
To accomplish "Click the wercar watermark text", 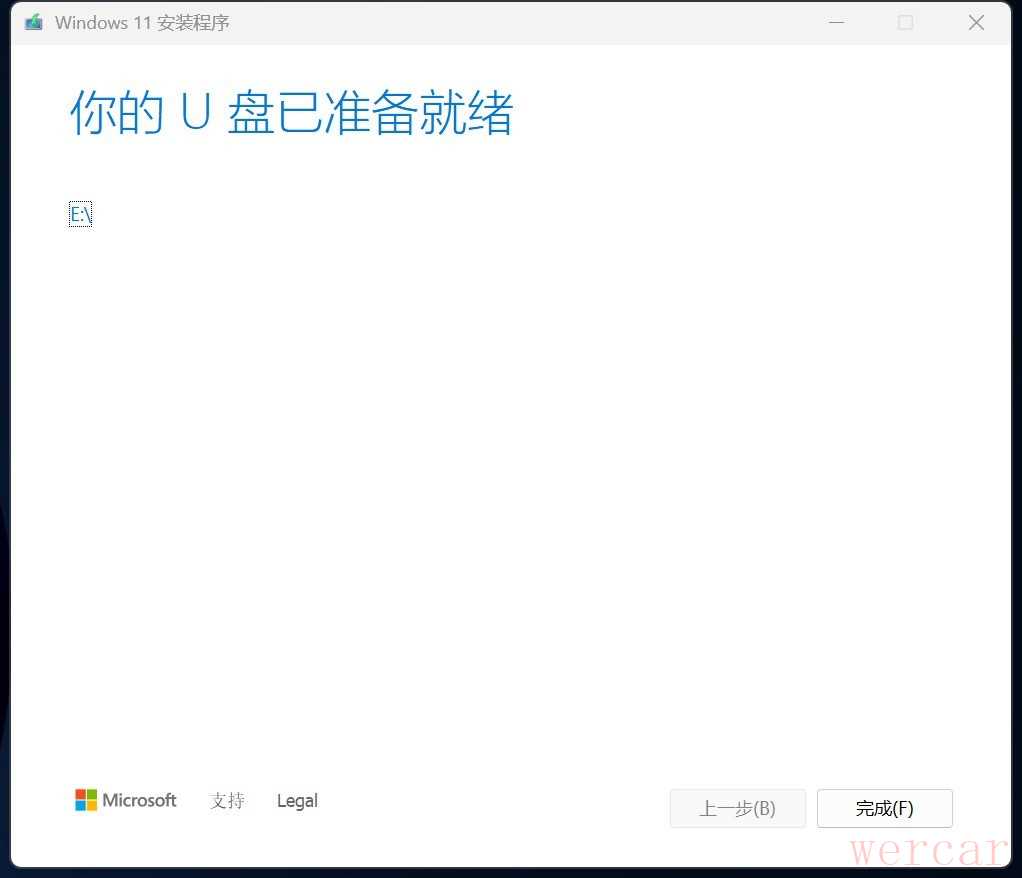I will click(928, 850).
